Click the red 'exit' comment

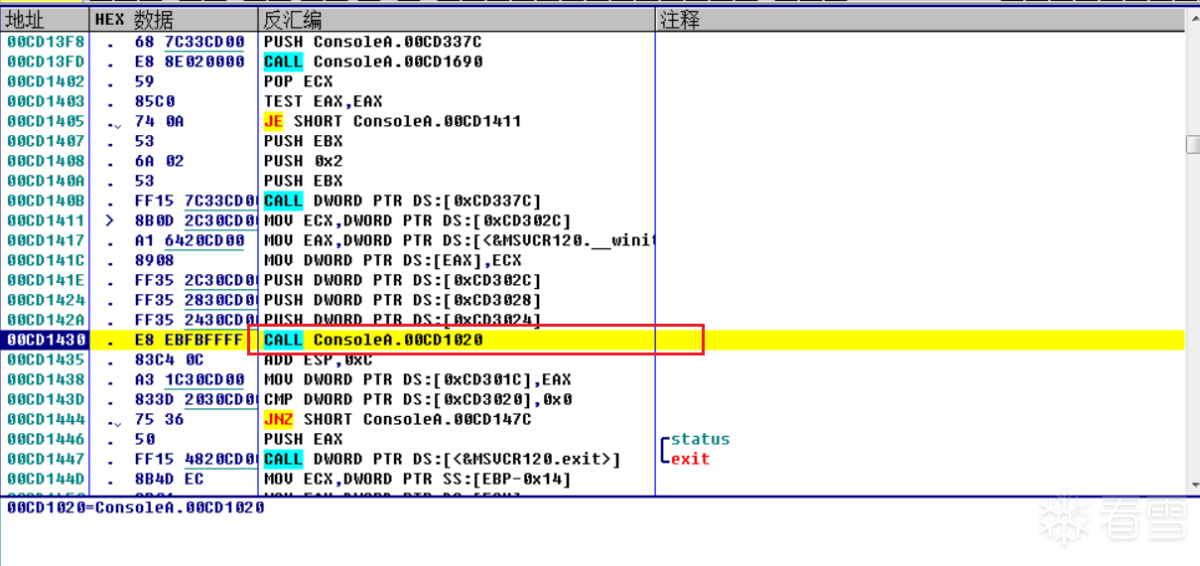coord(690,459)
